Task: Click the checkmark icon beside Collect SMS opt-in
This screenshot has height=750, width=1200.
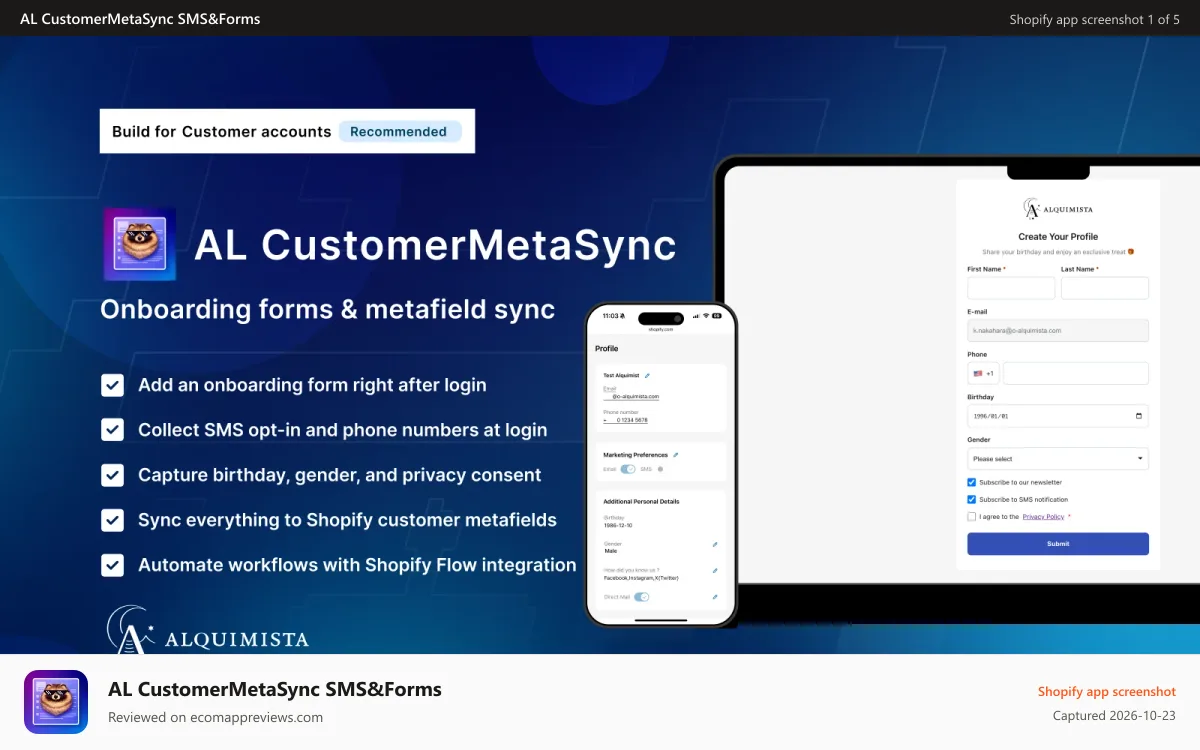Action: point(113,430)
